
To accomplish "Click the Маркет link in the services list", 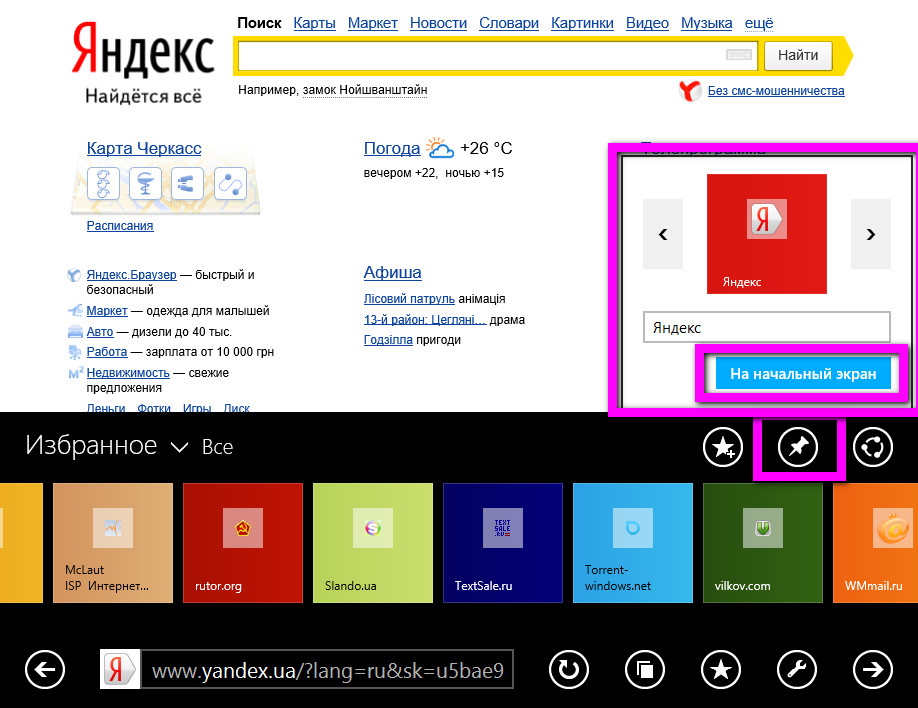I will pos(107,311).
